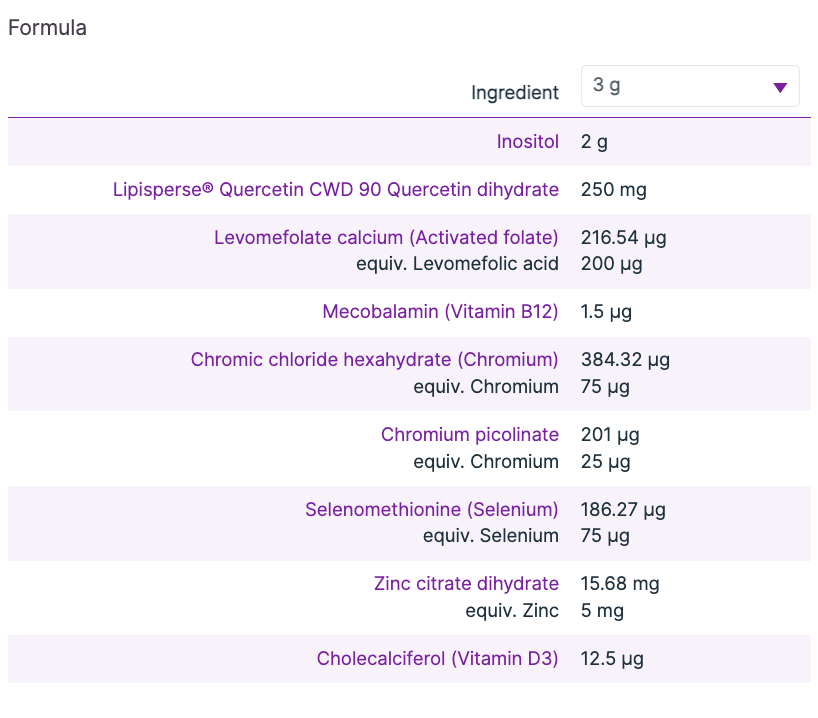Select the Cholecalciferol (Vitamin D3) link
Viewport: 818px width, 718px height.
pos(437,659)
